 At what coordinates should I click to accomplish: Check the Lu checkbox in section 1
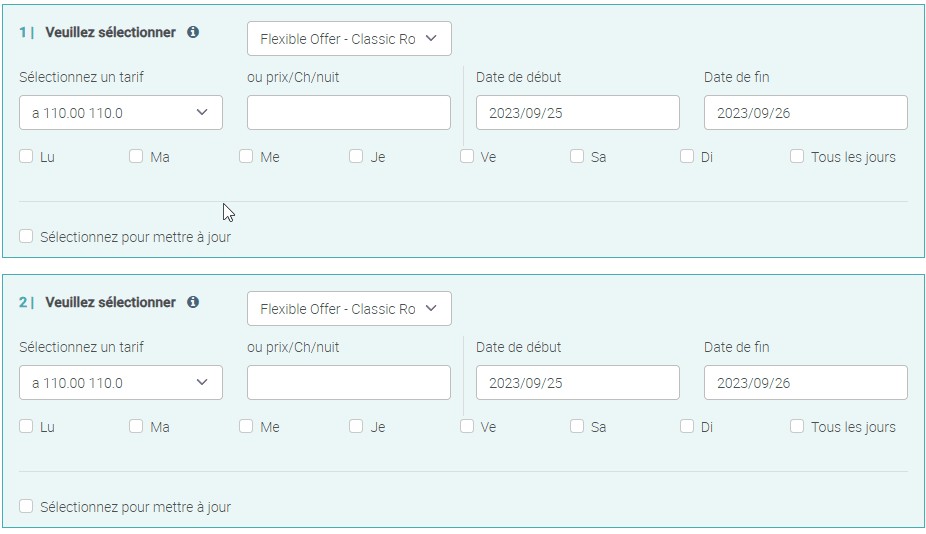tap(26, 156)
